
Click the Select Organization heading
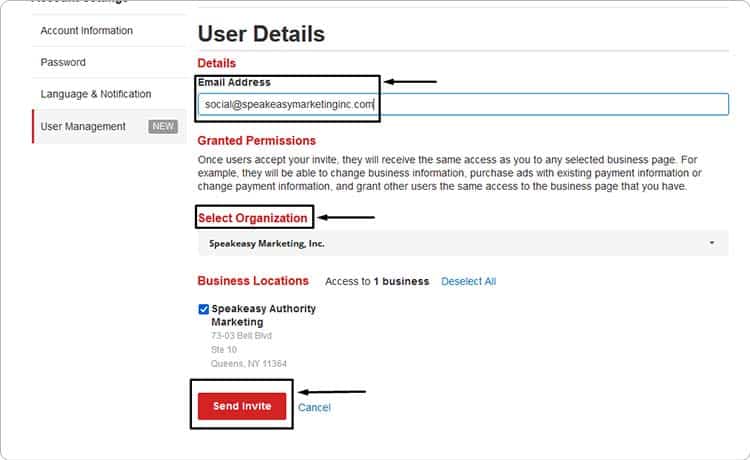coord(253,218)
